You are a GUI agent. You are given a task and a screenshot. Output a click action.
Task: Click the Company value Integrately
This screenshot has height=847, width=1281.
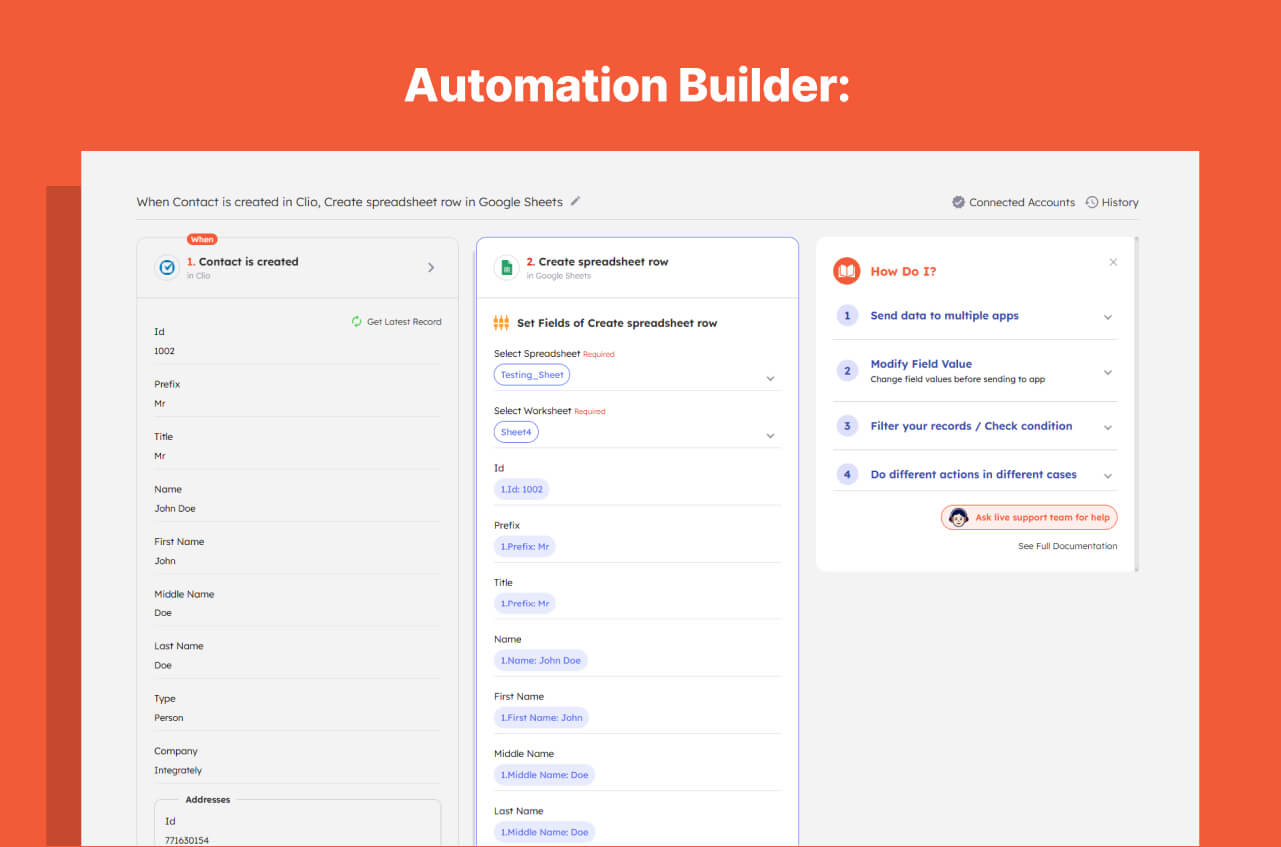(x=178, y=770)
